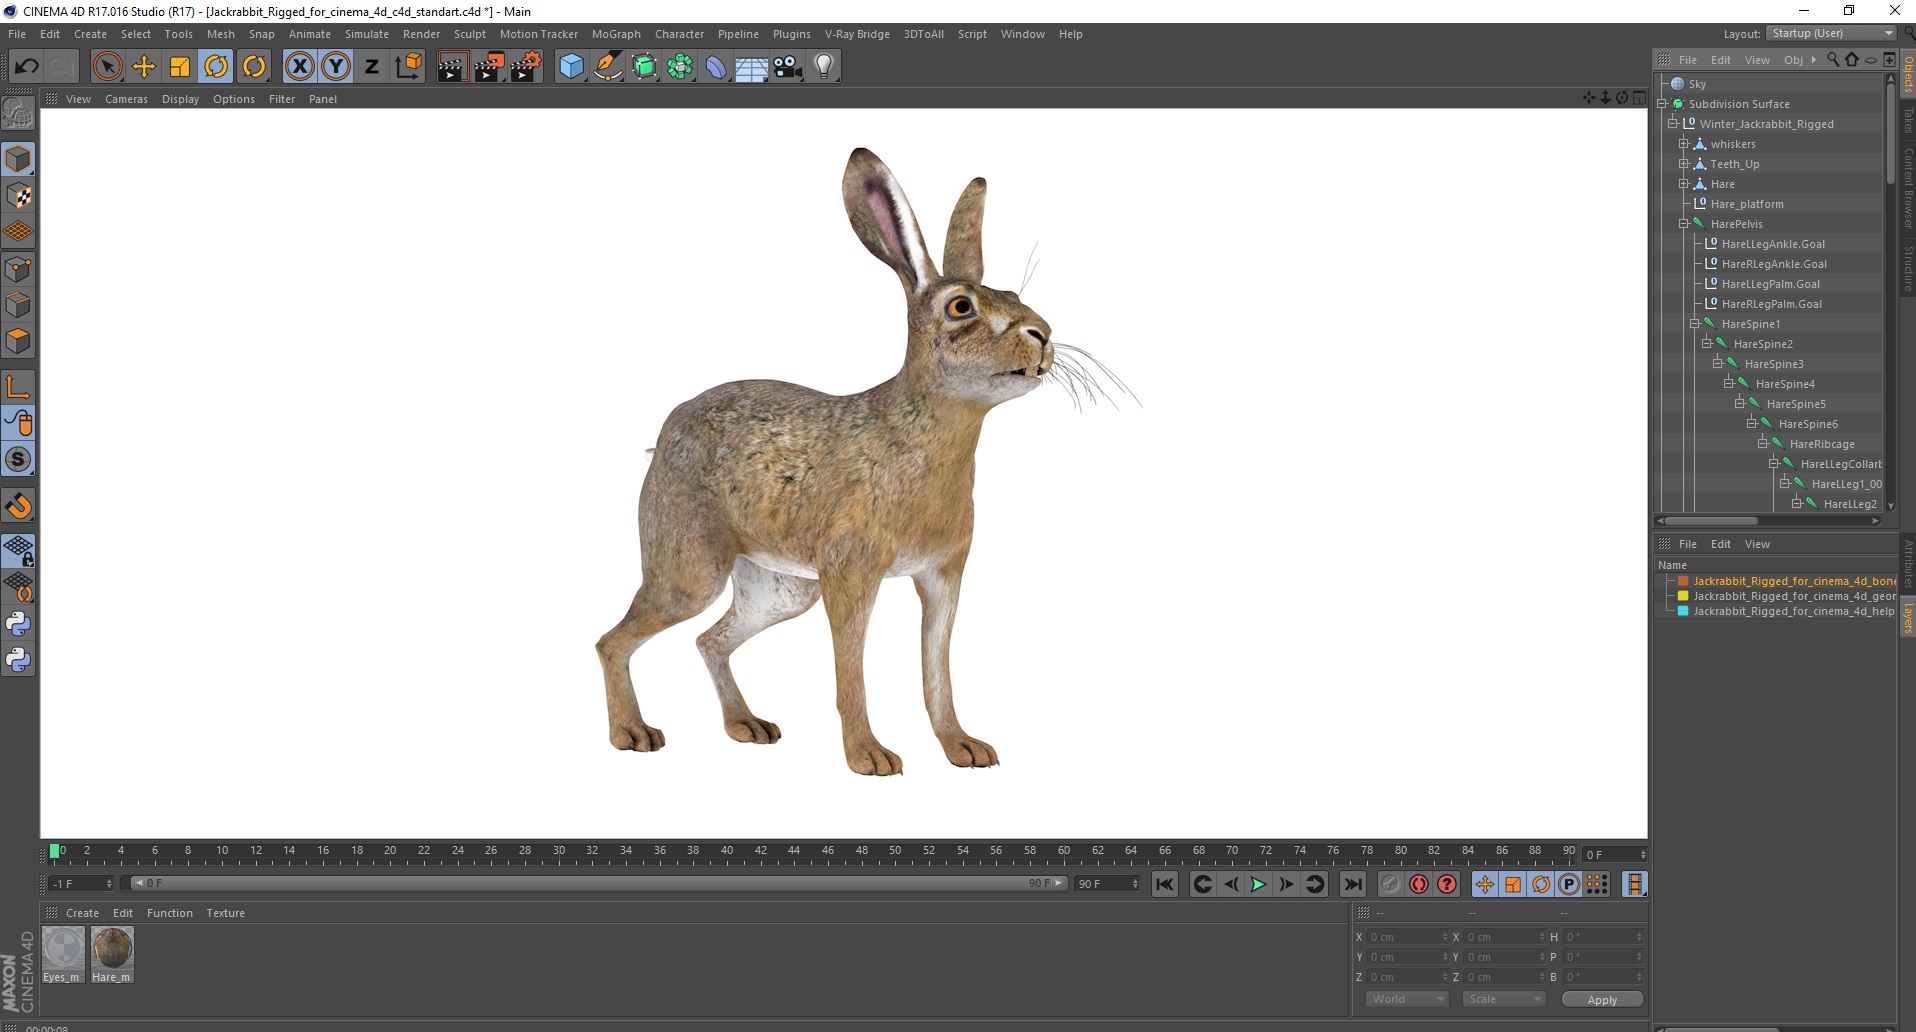The width and height of the screenshot is (1916, 1032).
Task: Select the Sky object in tree
Action: click(1697, 84)
